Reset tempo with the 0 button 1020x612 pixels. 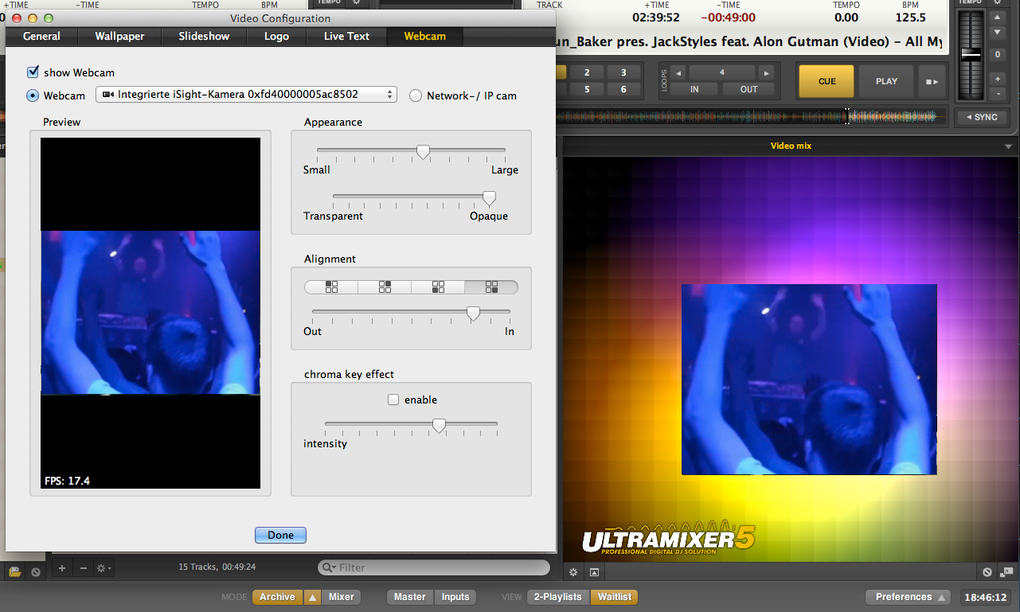(x=997, y=55)
